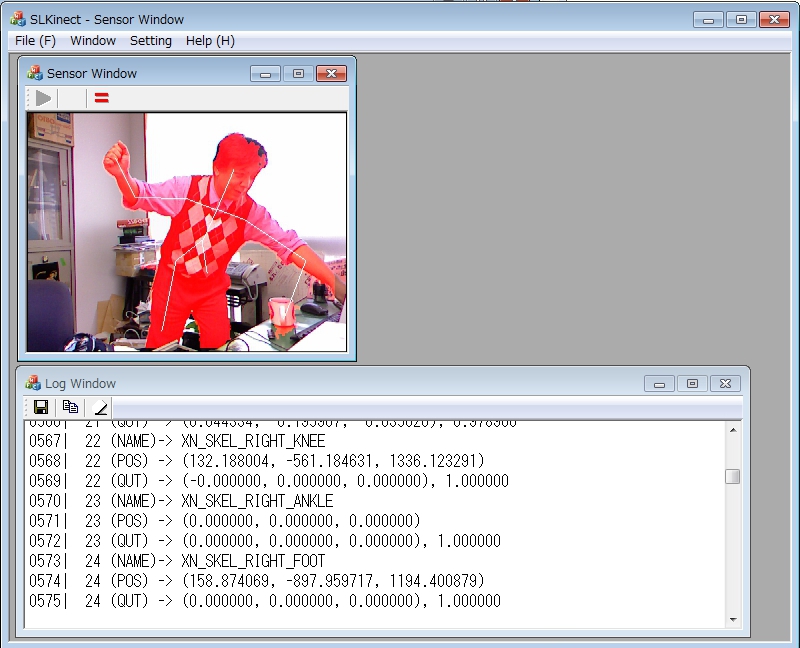
Task: Click the Kinect camera skeleton view
Action: [x=186, y=231]
